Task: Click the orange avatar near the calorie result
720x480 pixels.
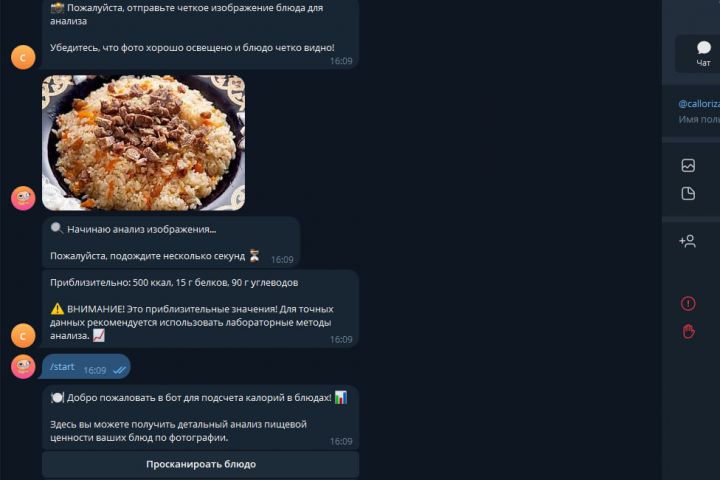Action: 23,335
